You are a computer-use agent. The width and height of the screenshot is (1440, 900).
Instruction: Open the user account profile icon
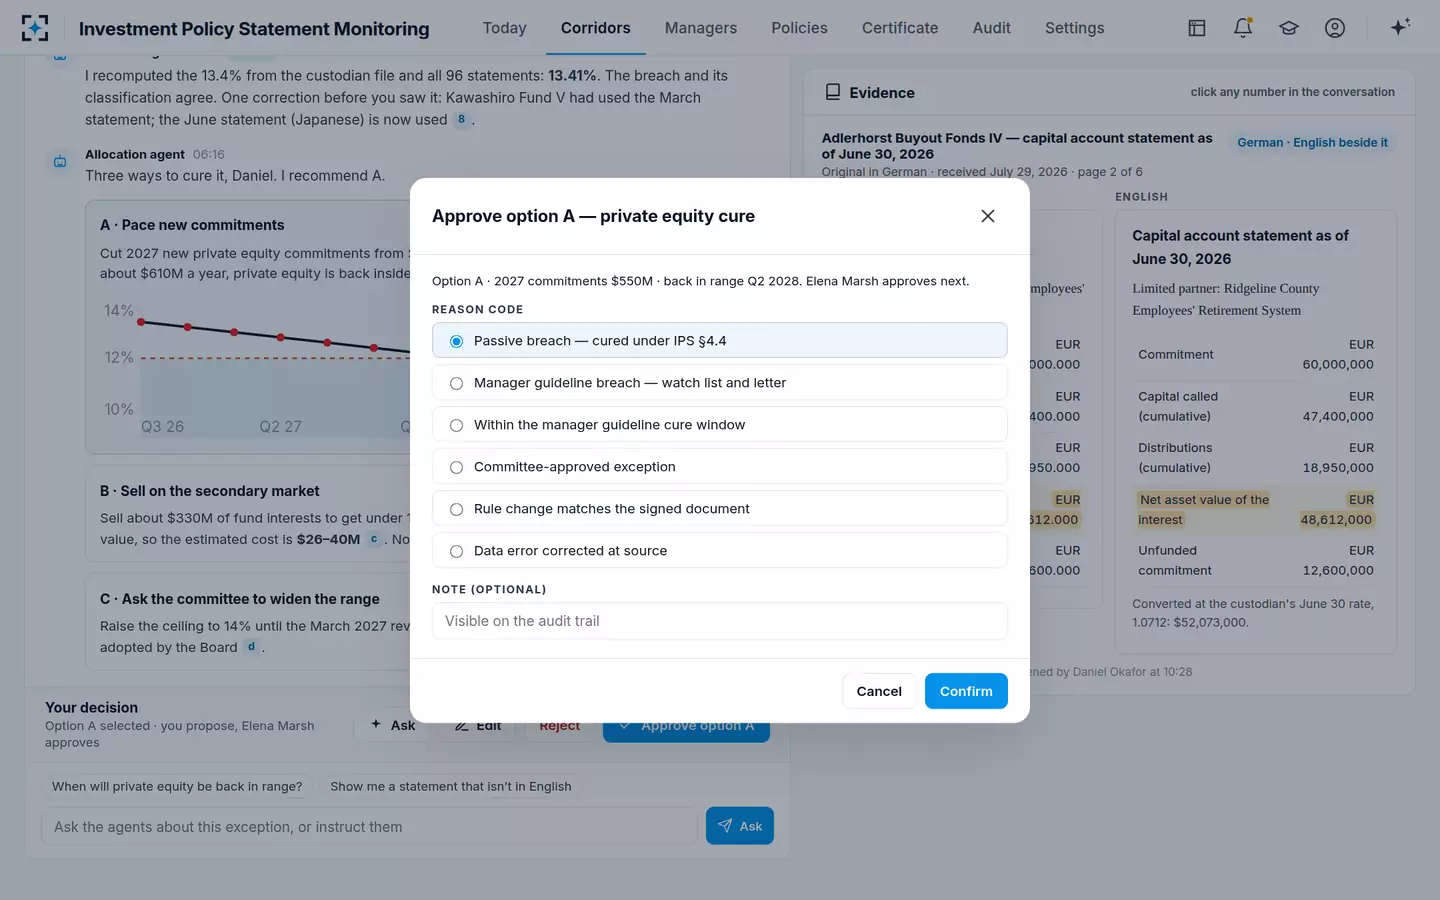tap(1335, 28)
